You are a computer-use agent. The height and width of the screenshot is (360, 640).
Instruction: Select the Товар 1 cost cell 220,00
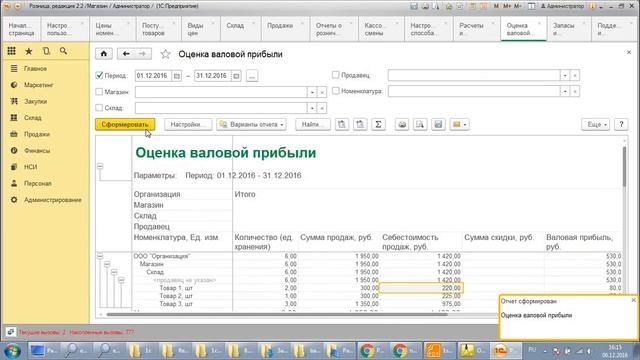422,288
